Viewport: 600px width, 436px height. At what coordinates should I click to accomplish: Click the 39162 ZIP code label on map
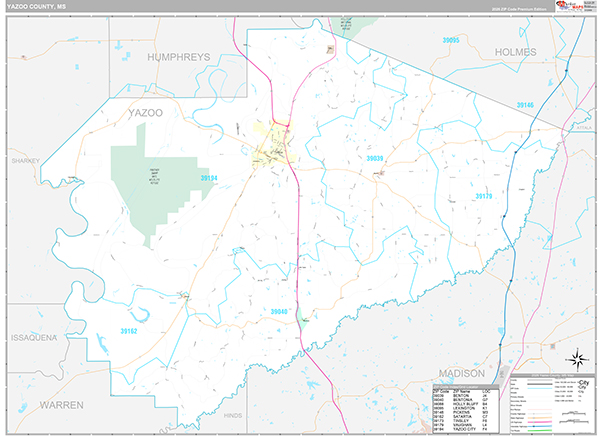click(129, 331)
